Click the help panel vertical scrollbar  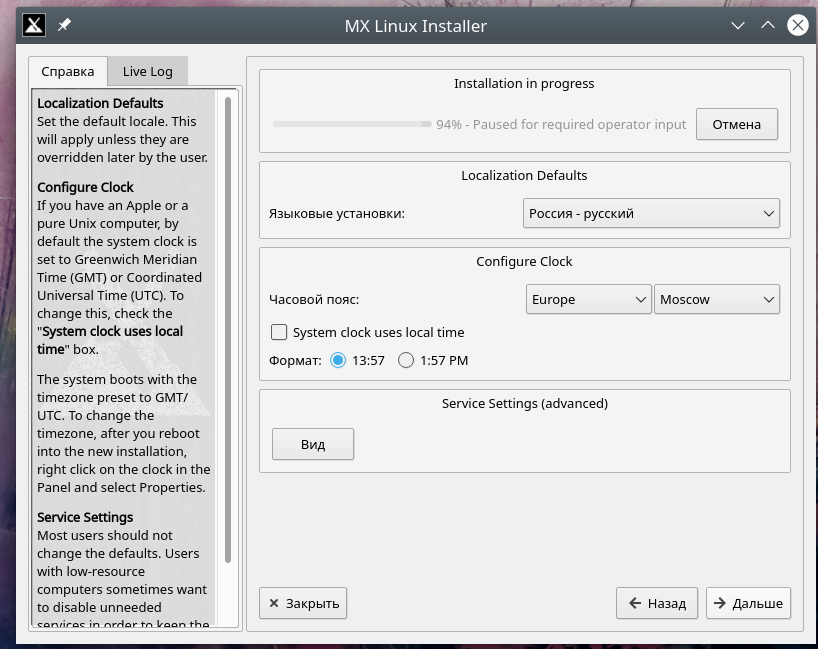pyautogui.click(x=229, y=330)
